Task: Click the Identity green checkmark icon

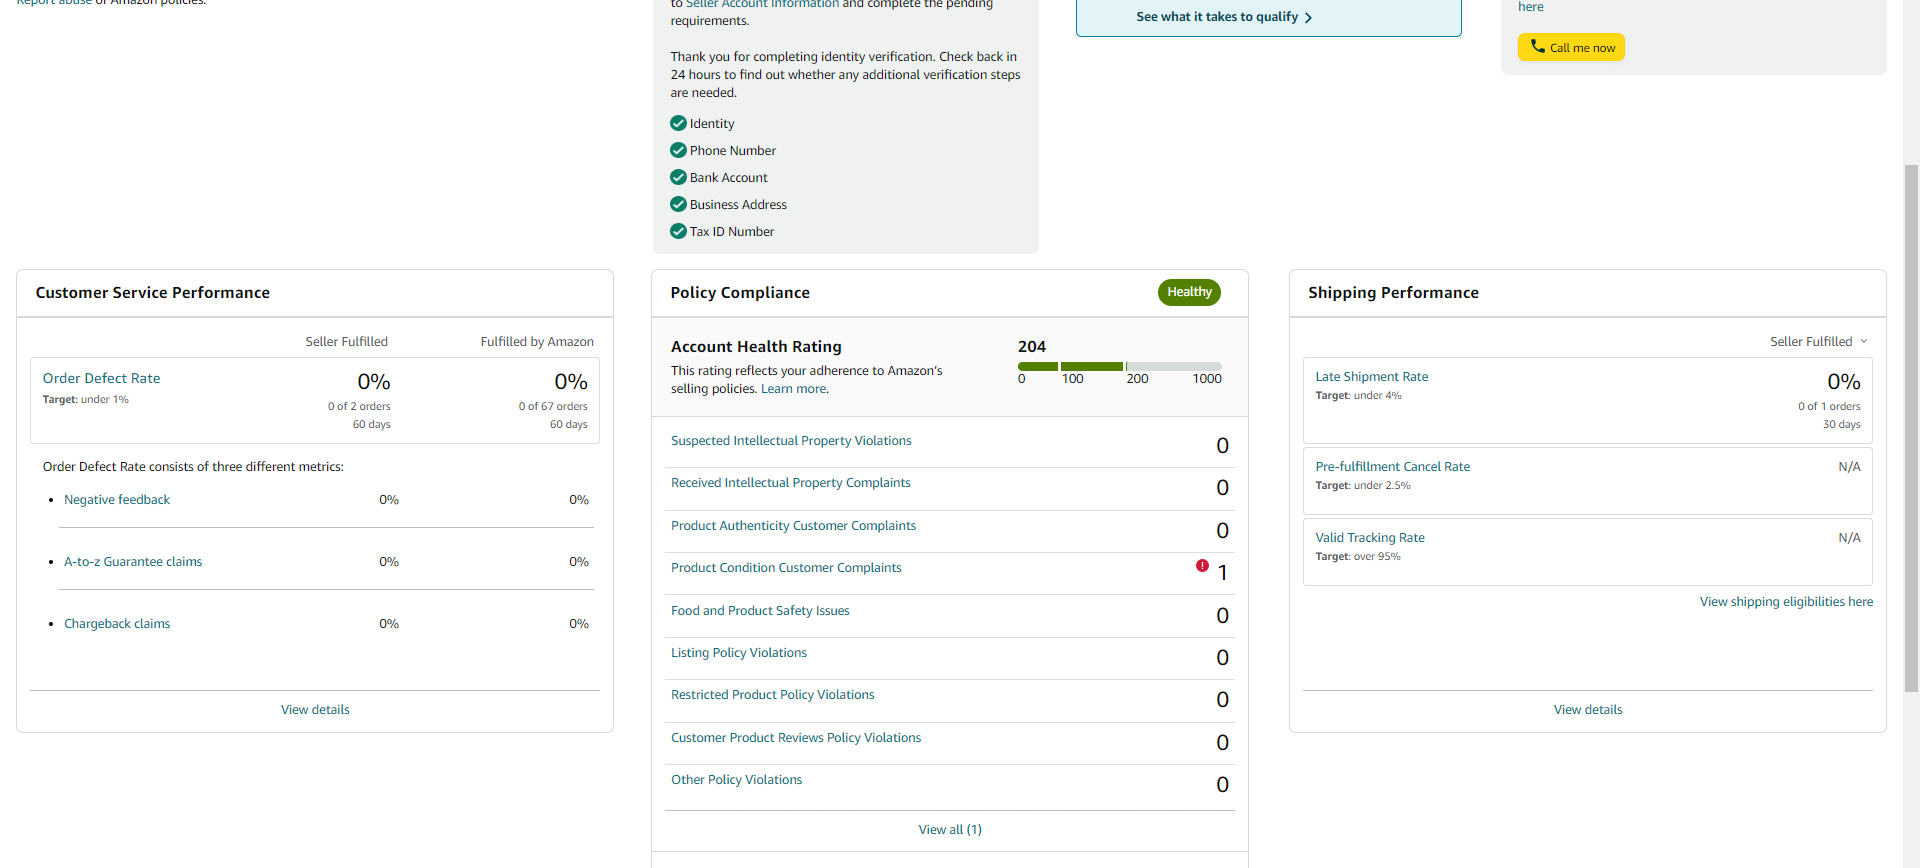Action: point(678,123)
